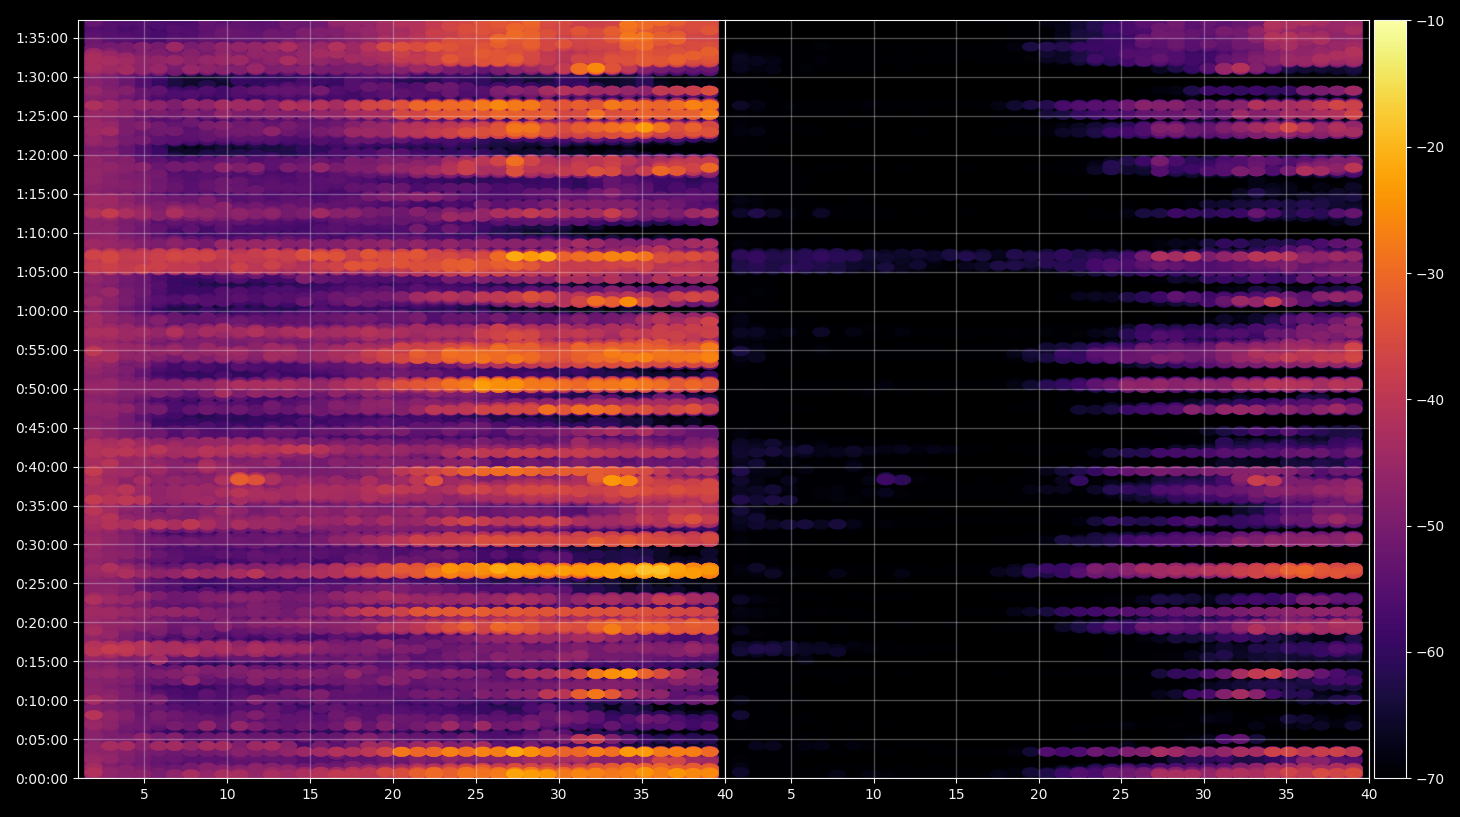This screenshot has height=817, width=1460.
Task: Click x-axis label 25 under left heatmap
Action: pyautogui.click(x=475, y=795)
